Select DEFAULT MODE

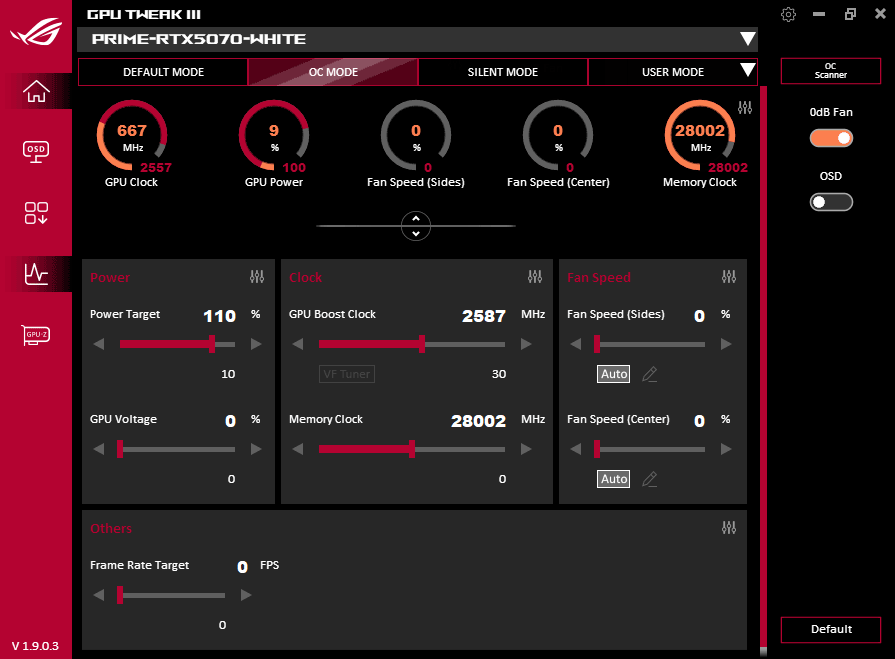[x=162, y=71]
